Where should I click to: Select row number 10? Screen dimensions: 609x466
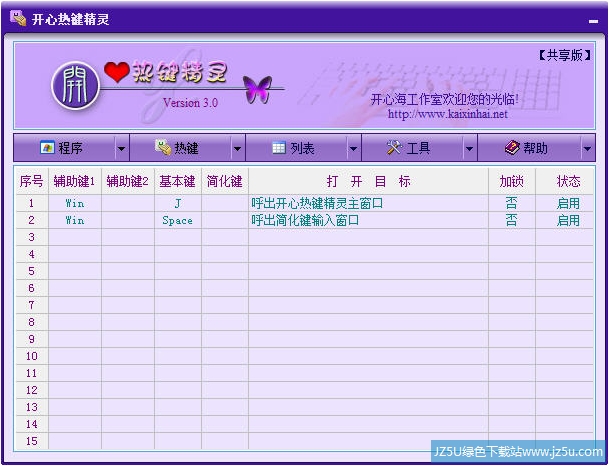point(31,356)
